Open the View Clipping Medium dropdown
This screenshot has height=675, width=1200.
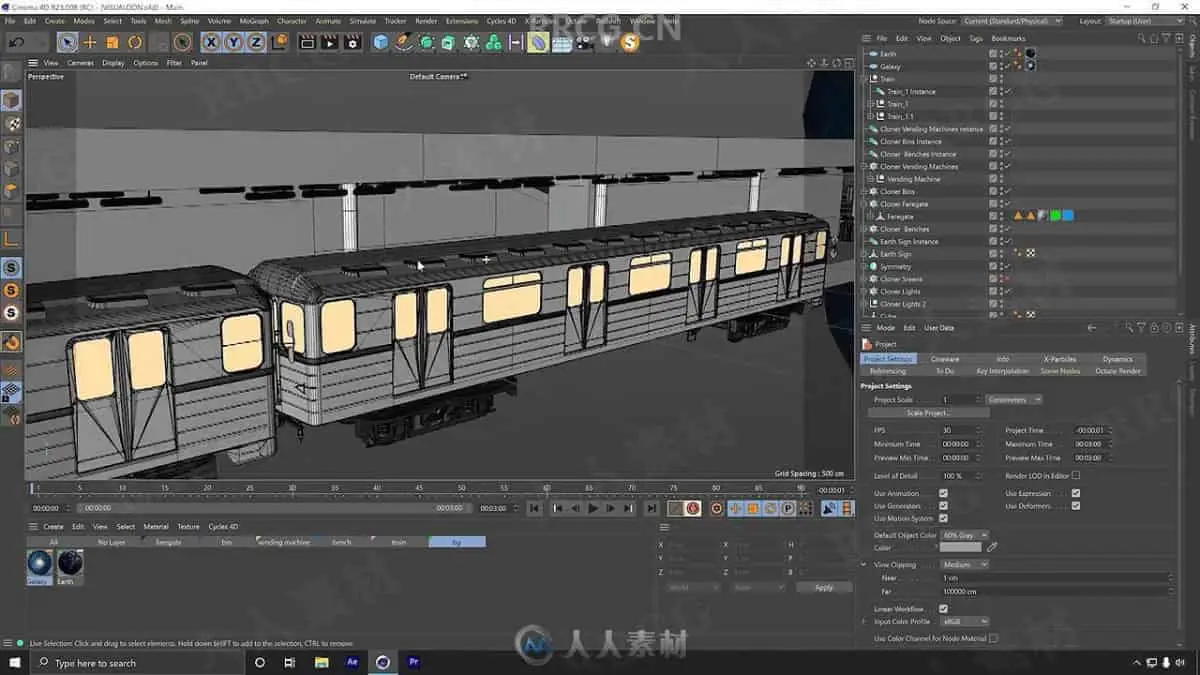point(964,564)
